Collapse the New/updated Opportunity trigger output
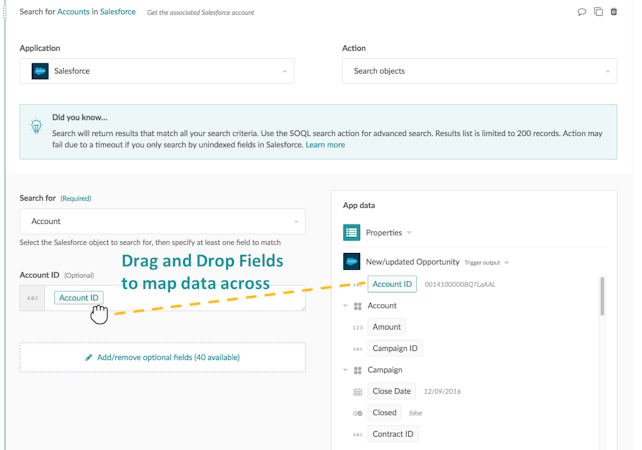The image size is (642, 450). [x=507, y=262]
